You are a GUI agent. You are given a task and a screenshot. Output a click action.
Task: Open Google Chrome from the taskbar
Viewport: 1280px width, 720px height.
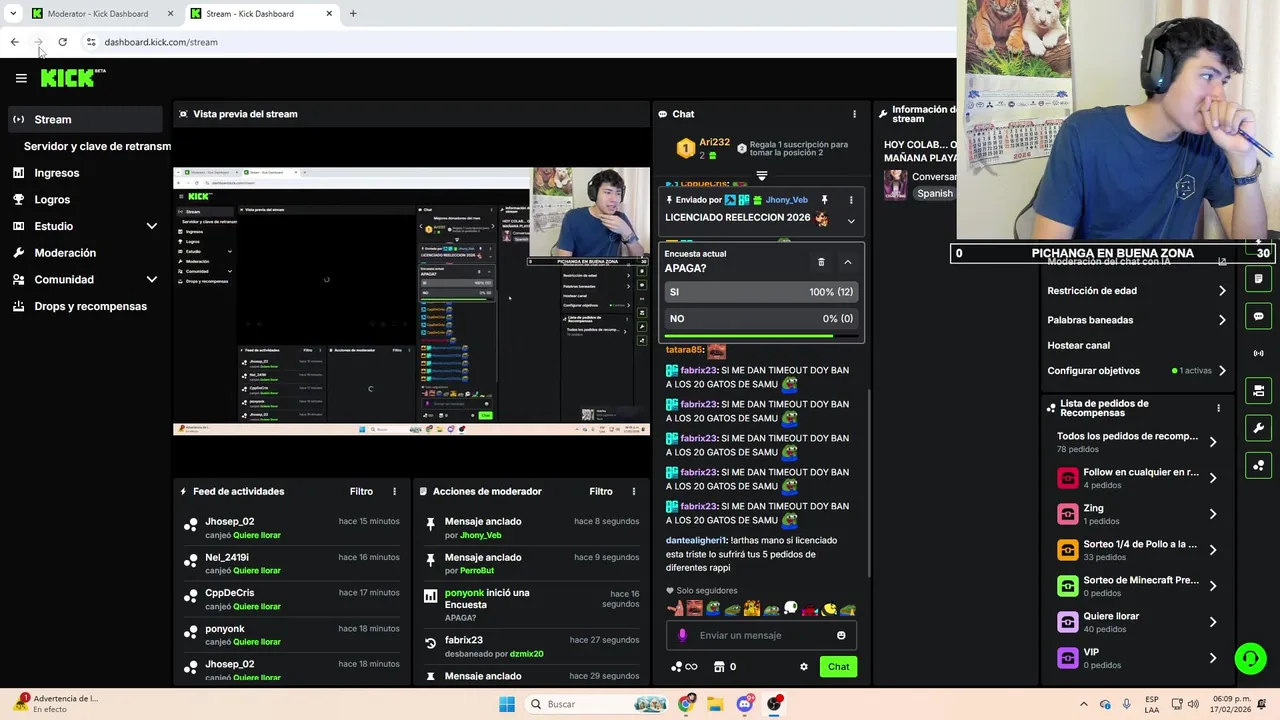click(686, 704)
